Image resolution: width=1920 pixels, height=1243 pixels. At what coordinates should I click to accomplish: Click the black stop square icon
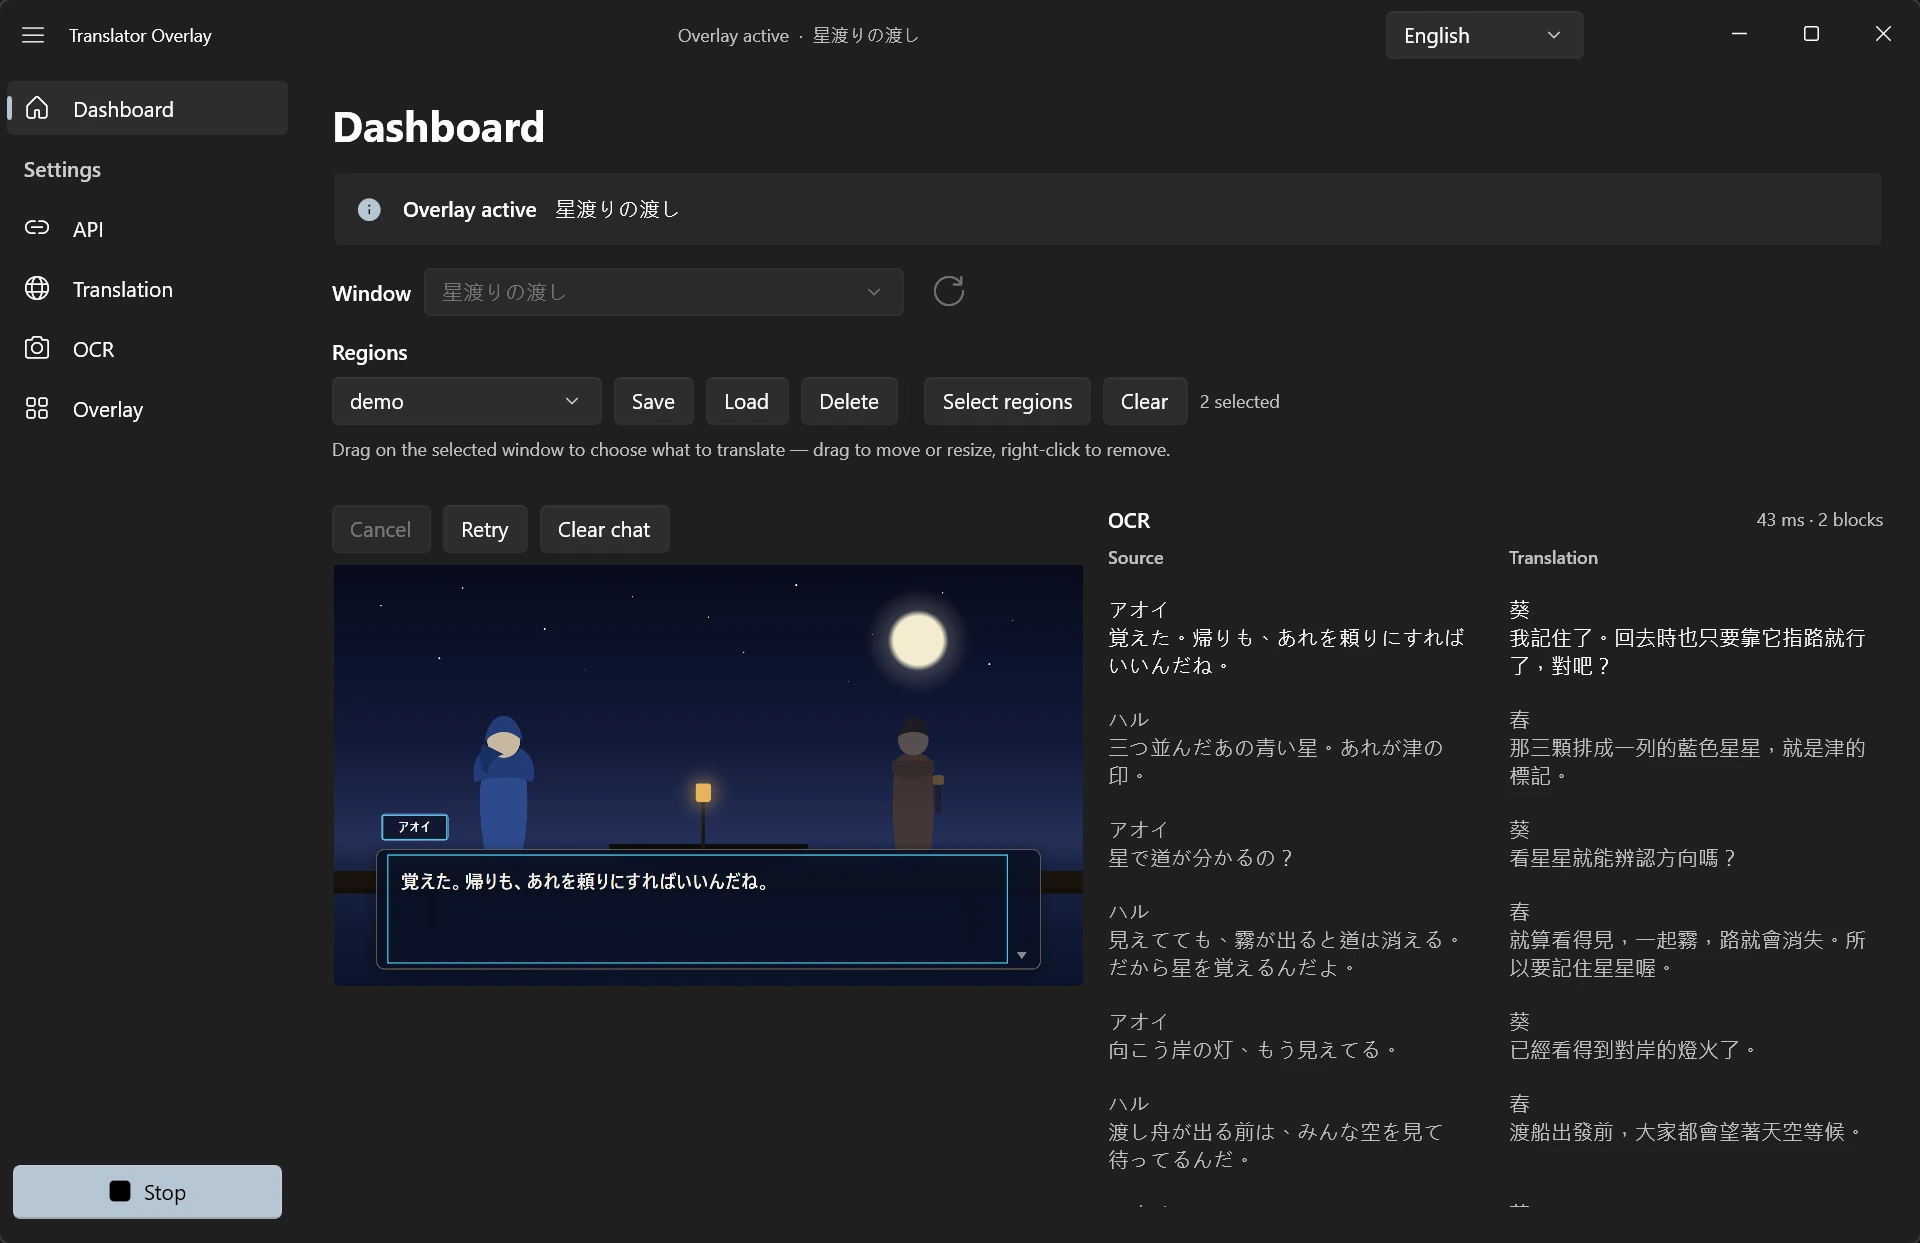(120, 1191)
